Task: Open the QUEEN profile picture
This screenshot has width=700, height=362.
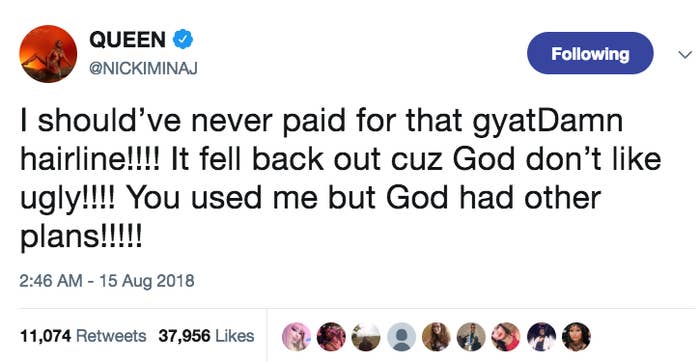Action: [x=48, y=54]
